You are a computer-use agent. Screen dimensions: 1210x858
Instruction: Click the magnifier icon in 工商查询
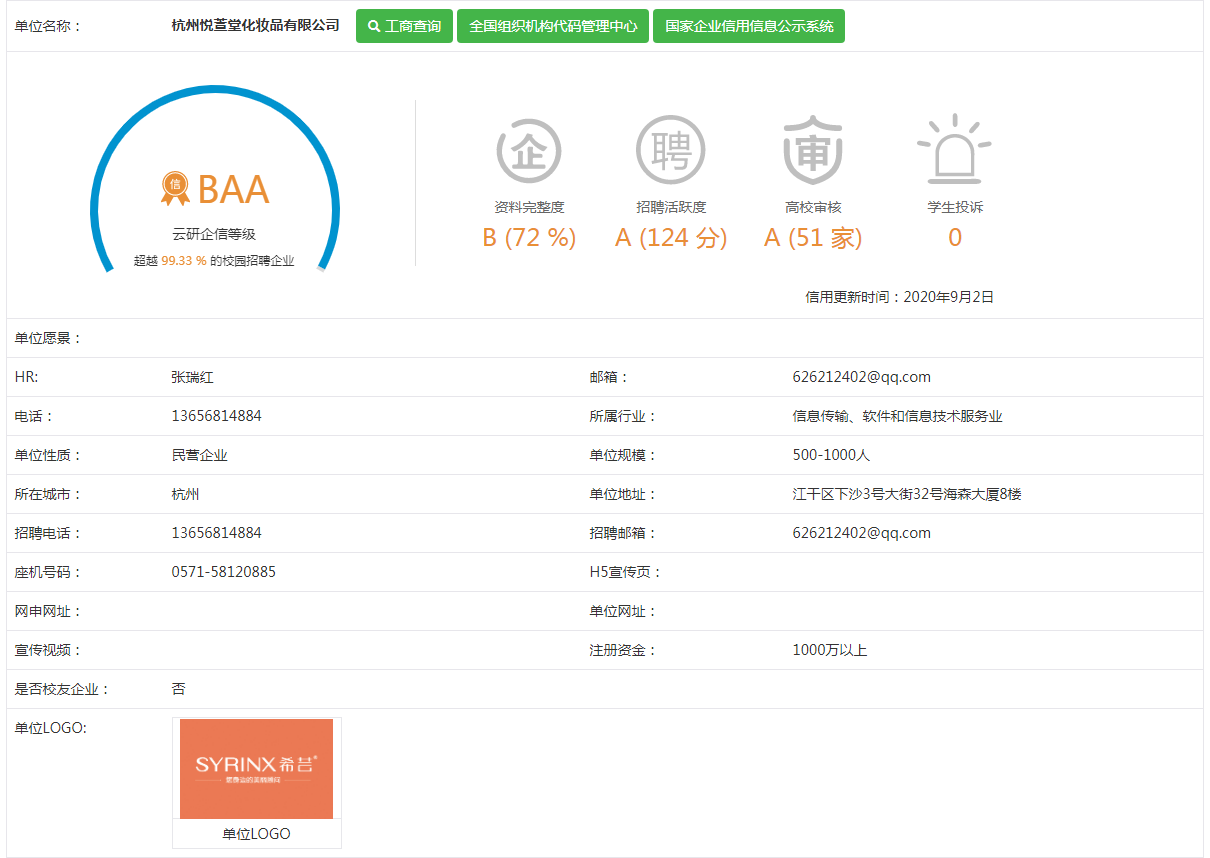pyautogui.click(x=374, y=26)
